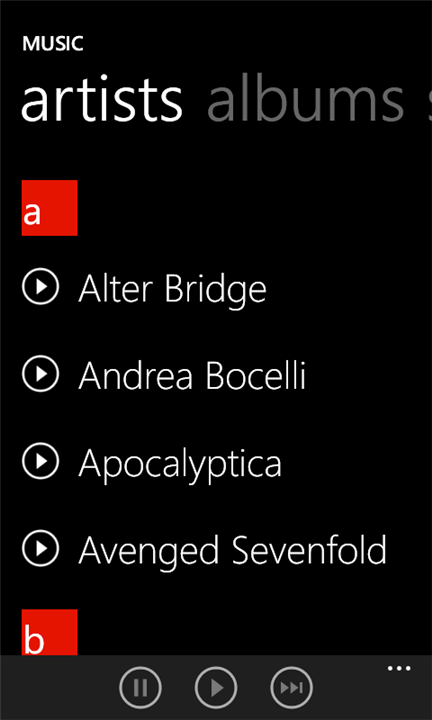
Task: Pause playback in bottom bar
Action: click(x=140, y=687)
